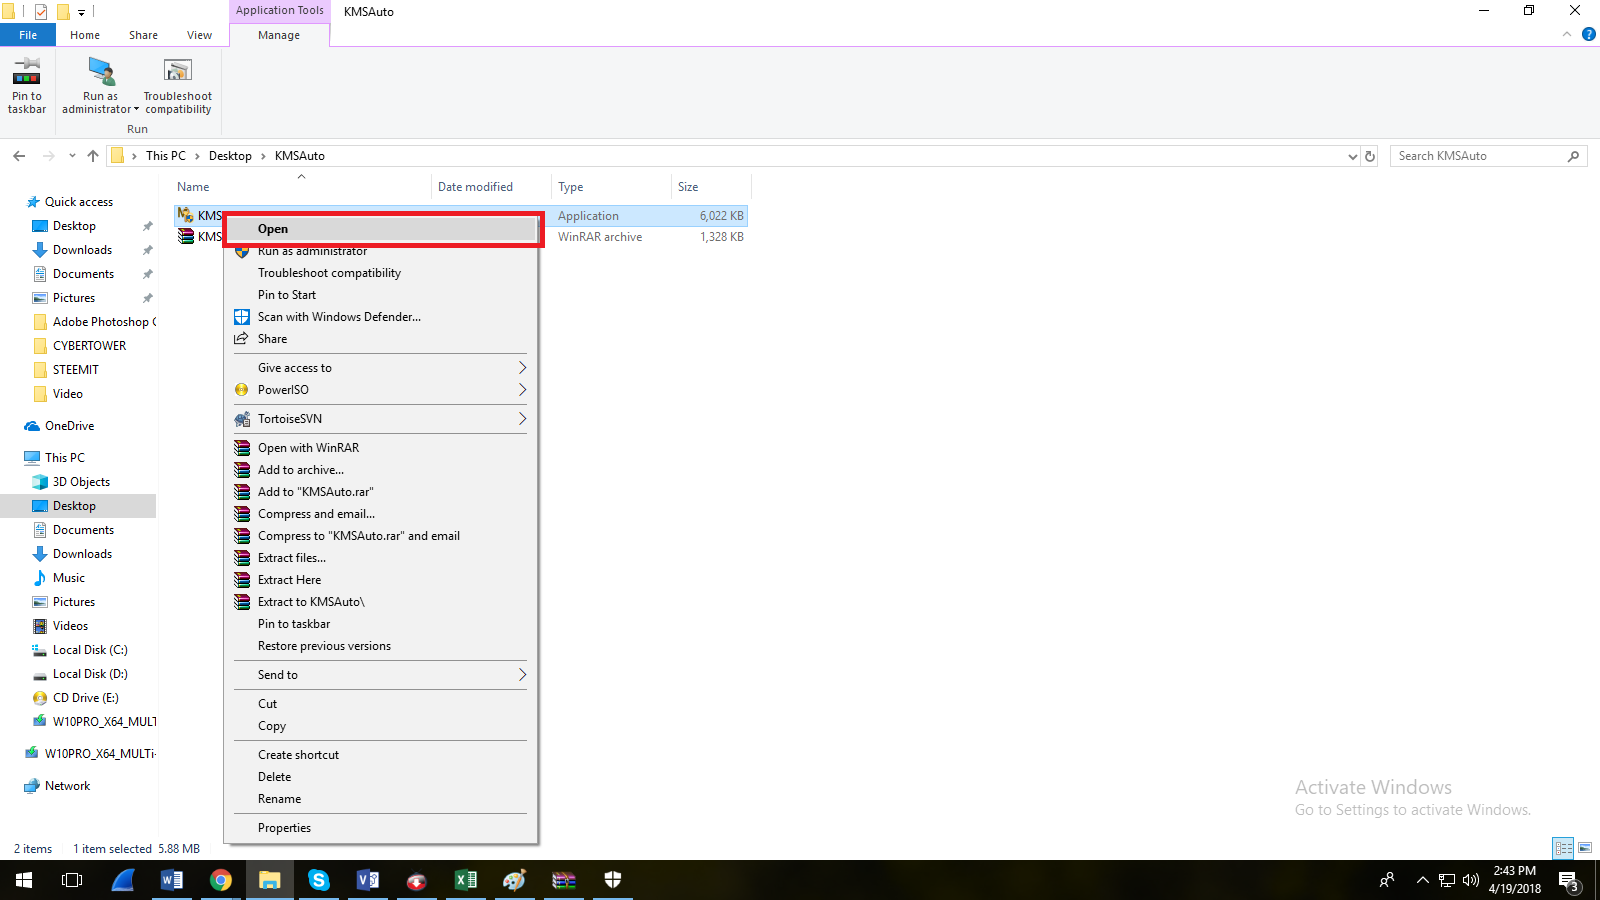Screen dimensions: 1600x900
Task: Sort by the Size column header
Action: (x=711, y=187)
